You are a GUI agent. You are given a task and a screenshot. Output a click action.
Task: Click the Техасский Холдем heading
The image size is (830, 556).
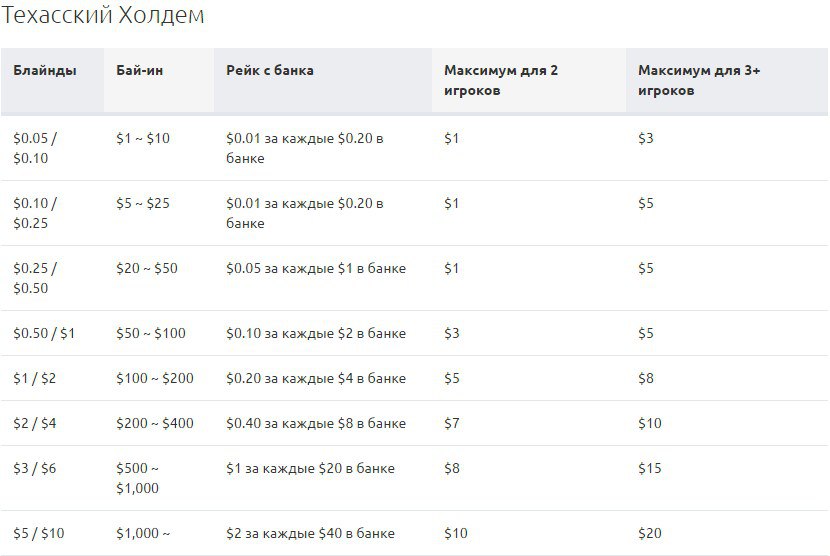(x=103, y=15)
